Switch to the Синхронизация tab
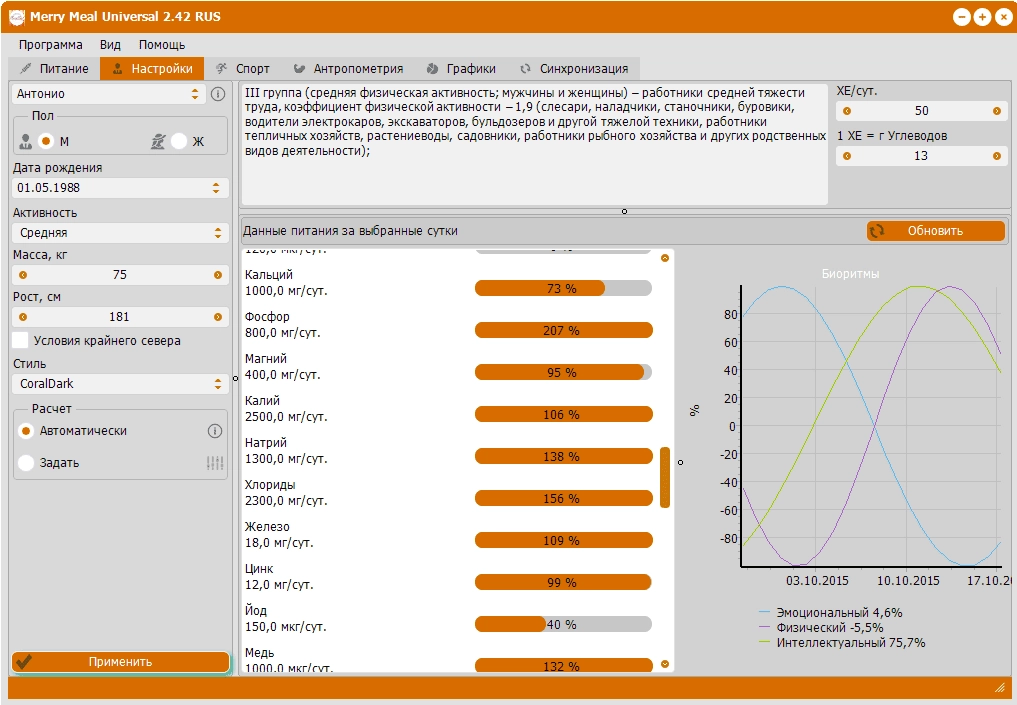This screenshot has width=1017, height=705. [x=574, y=69]
